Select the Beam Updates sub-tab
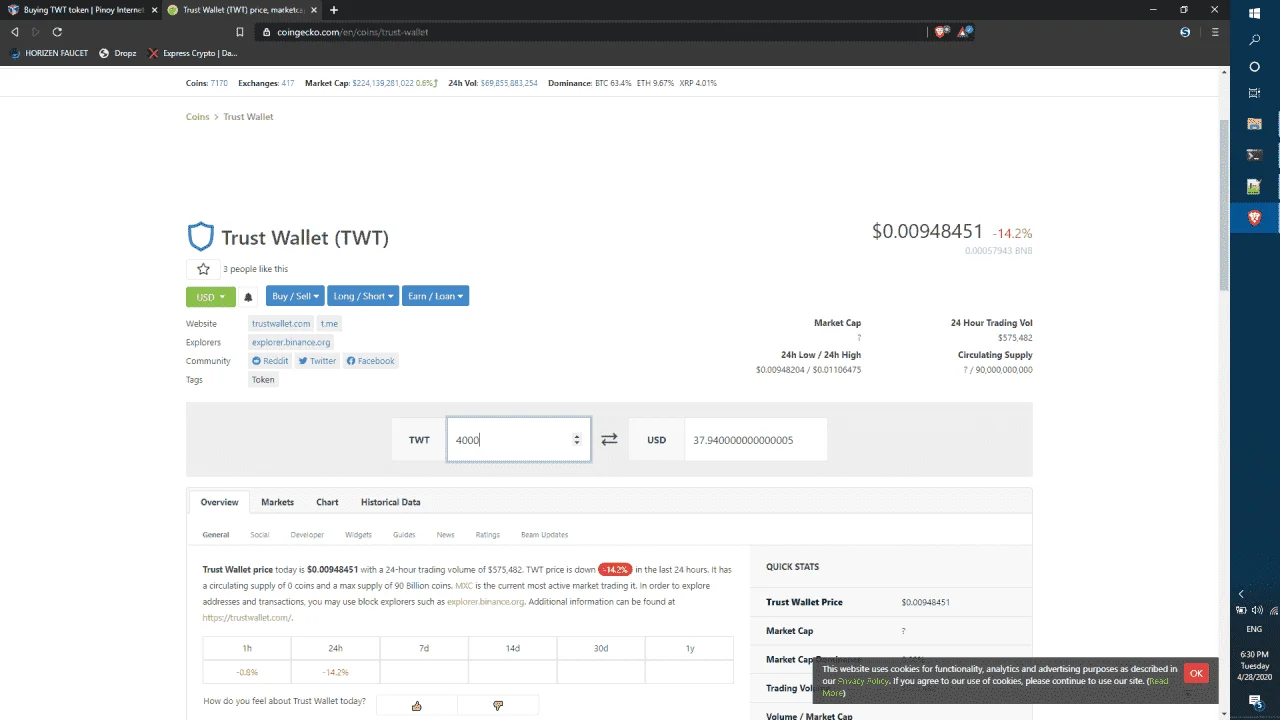The height and width of the screenshot is (720, 1280). click(x=544, y=535)
